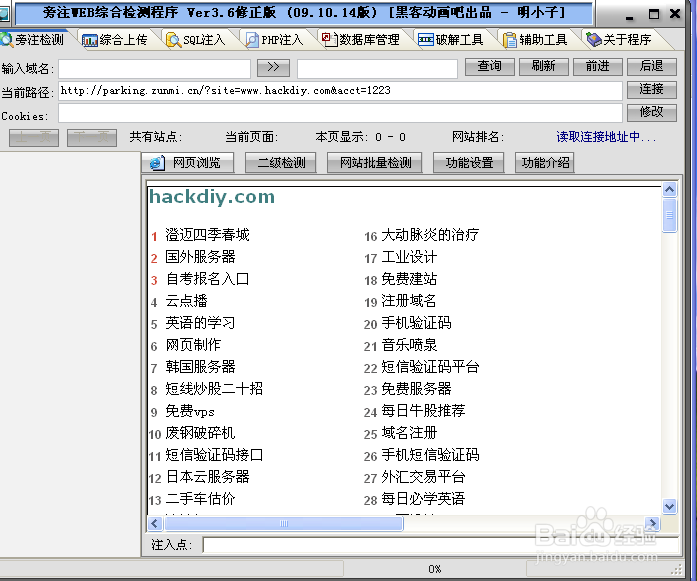The width and height of the screenshot is (697, 581).
Task: Click the IE icon on 网页浏览 button
Action: click(x=157, y=163)
